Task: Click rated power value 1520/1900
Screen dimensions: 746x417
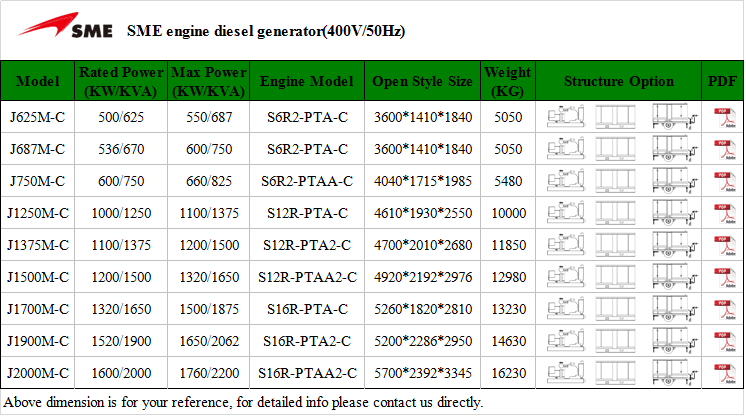Action: [121, 341]
